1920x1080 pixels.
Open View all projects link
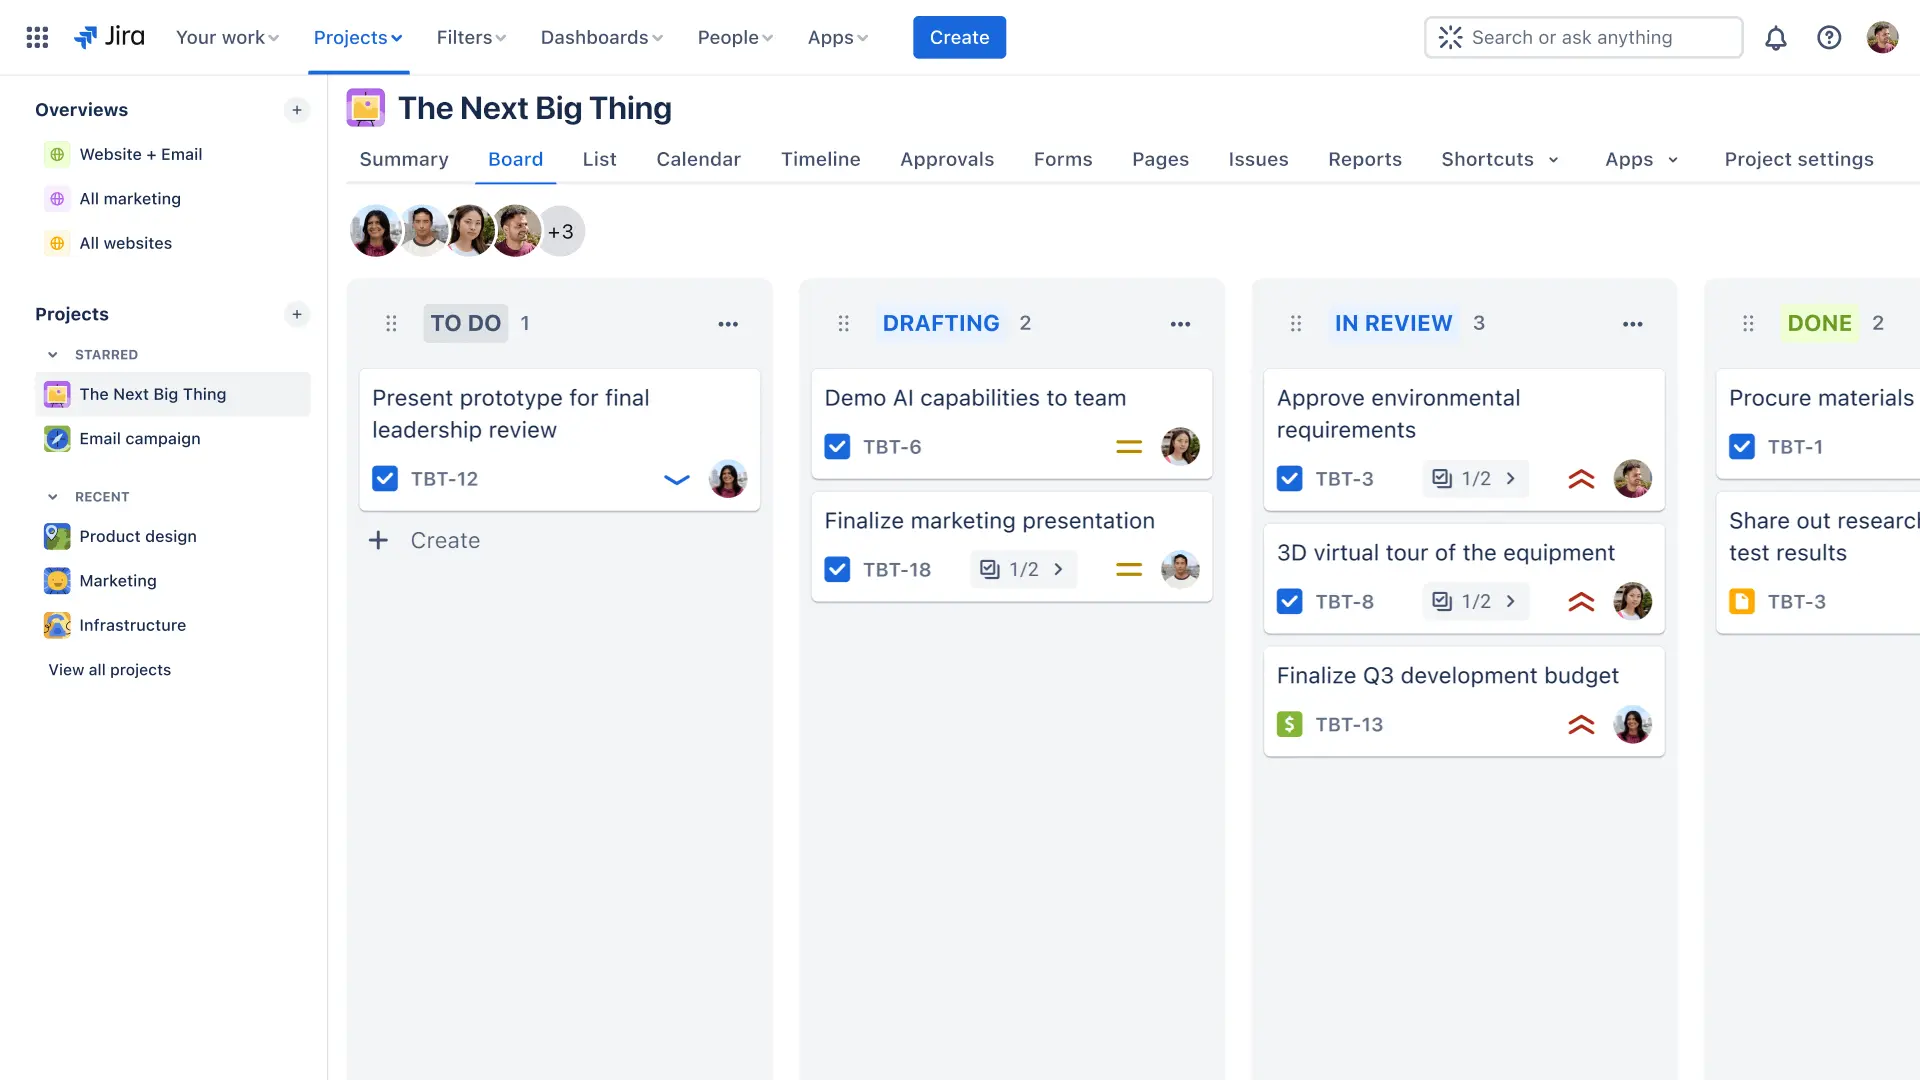(110, 670)
